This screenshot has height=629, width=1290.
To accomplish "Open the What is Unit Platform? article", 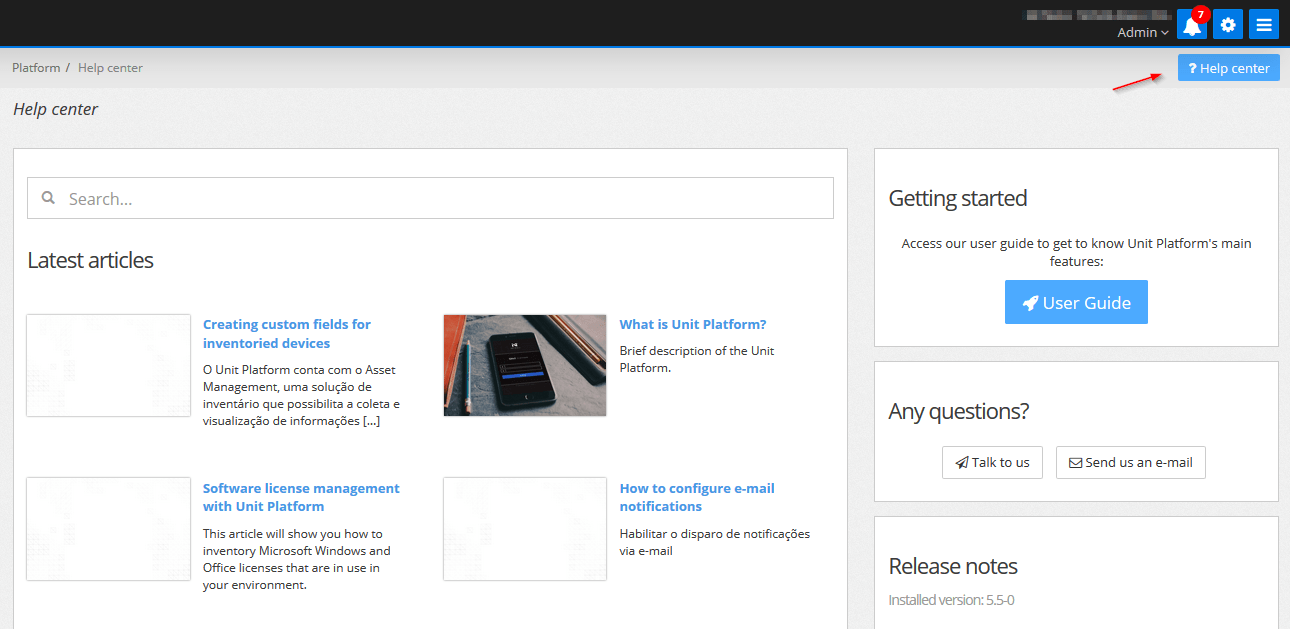I will 693,324.
